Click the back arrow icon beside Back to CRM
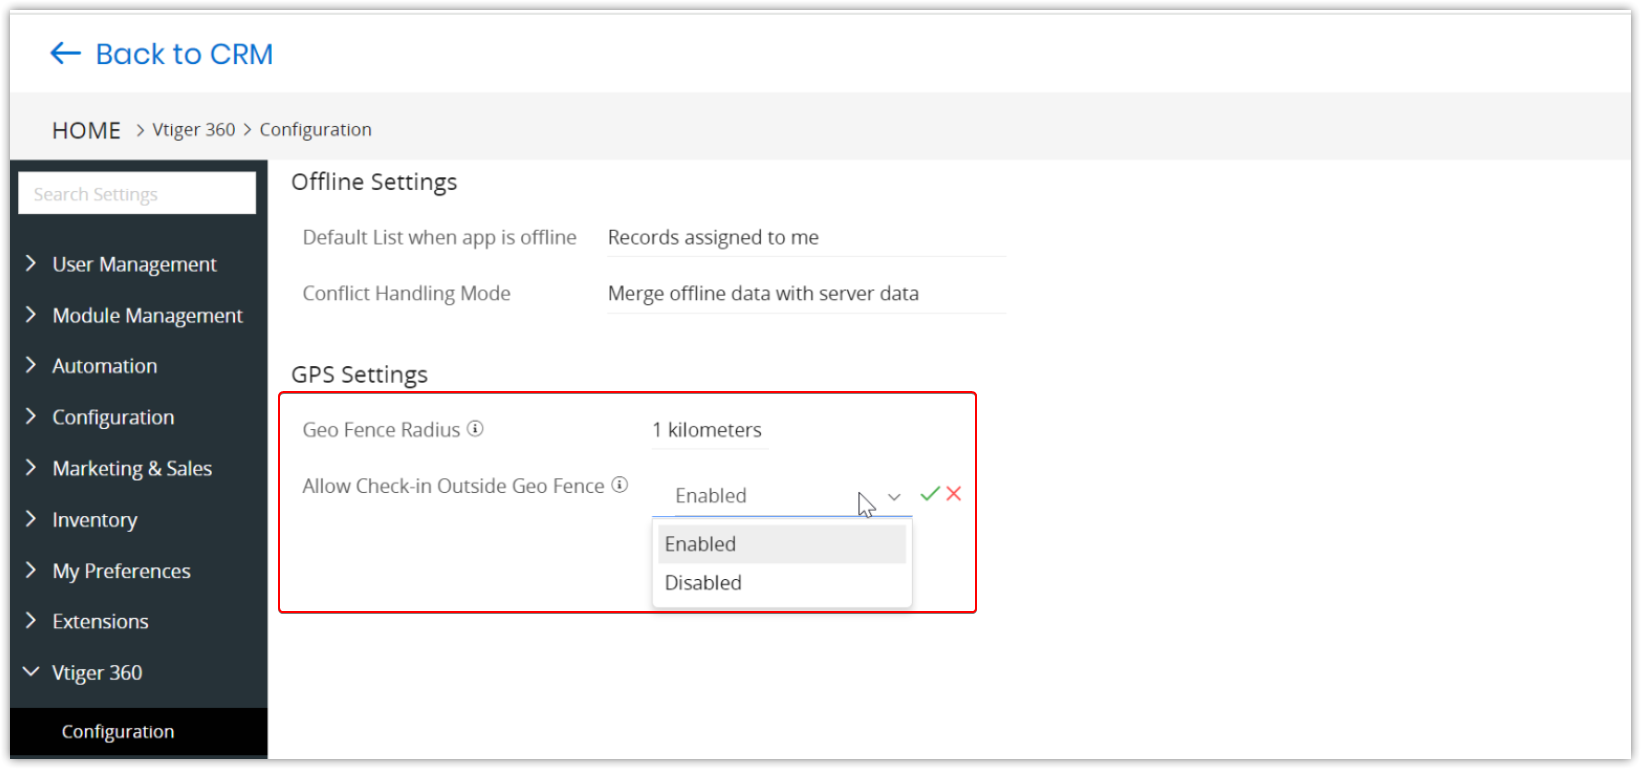The height and width of the screenshot is (769, 1641). pyautogui.click(x=65, y=54)
